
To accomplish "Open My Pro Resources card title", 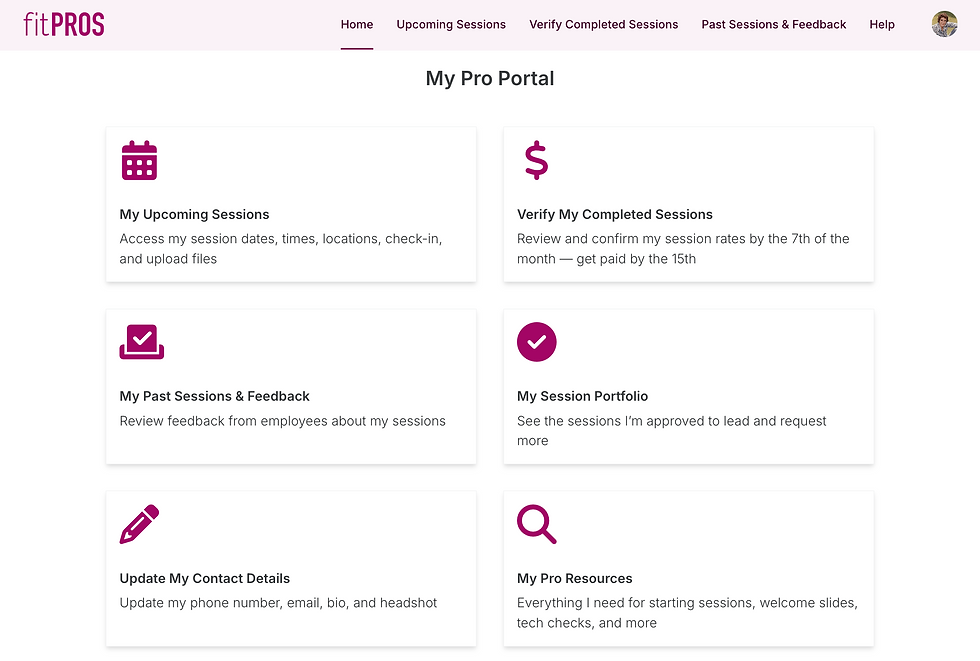I will pos(574,579).
